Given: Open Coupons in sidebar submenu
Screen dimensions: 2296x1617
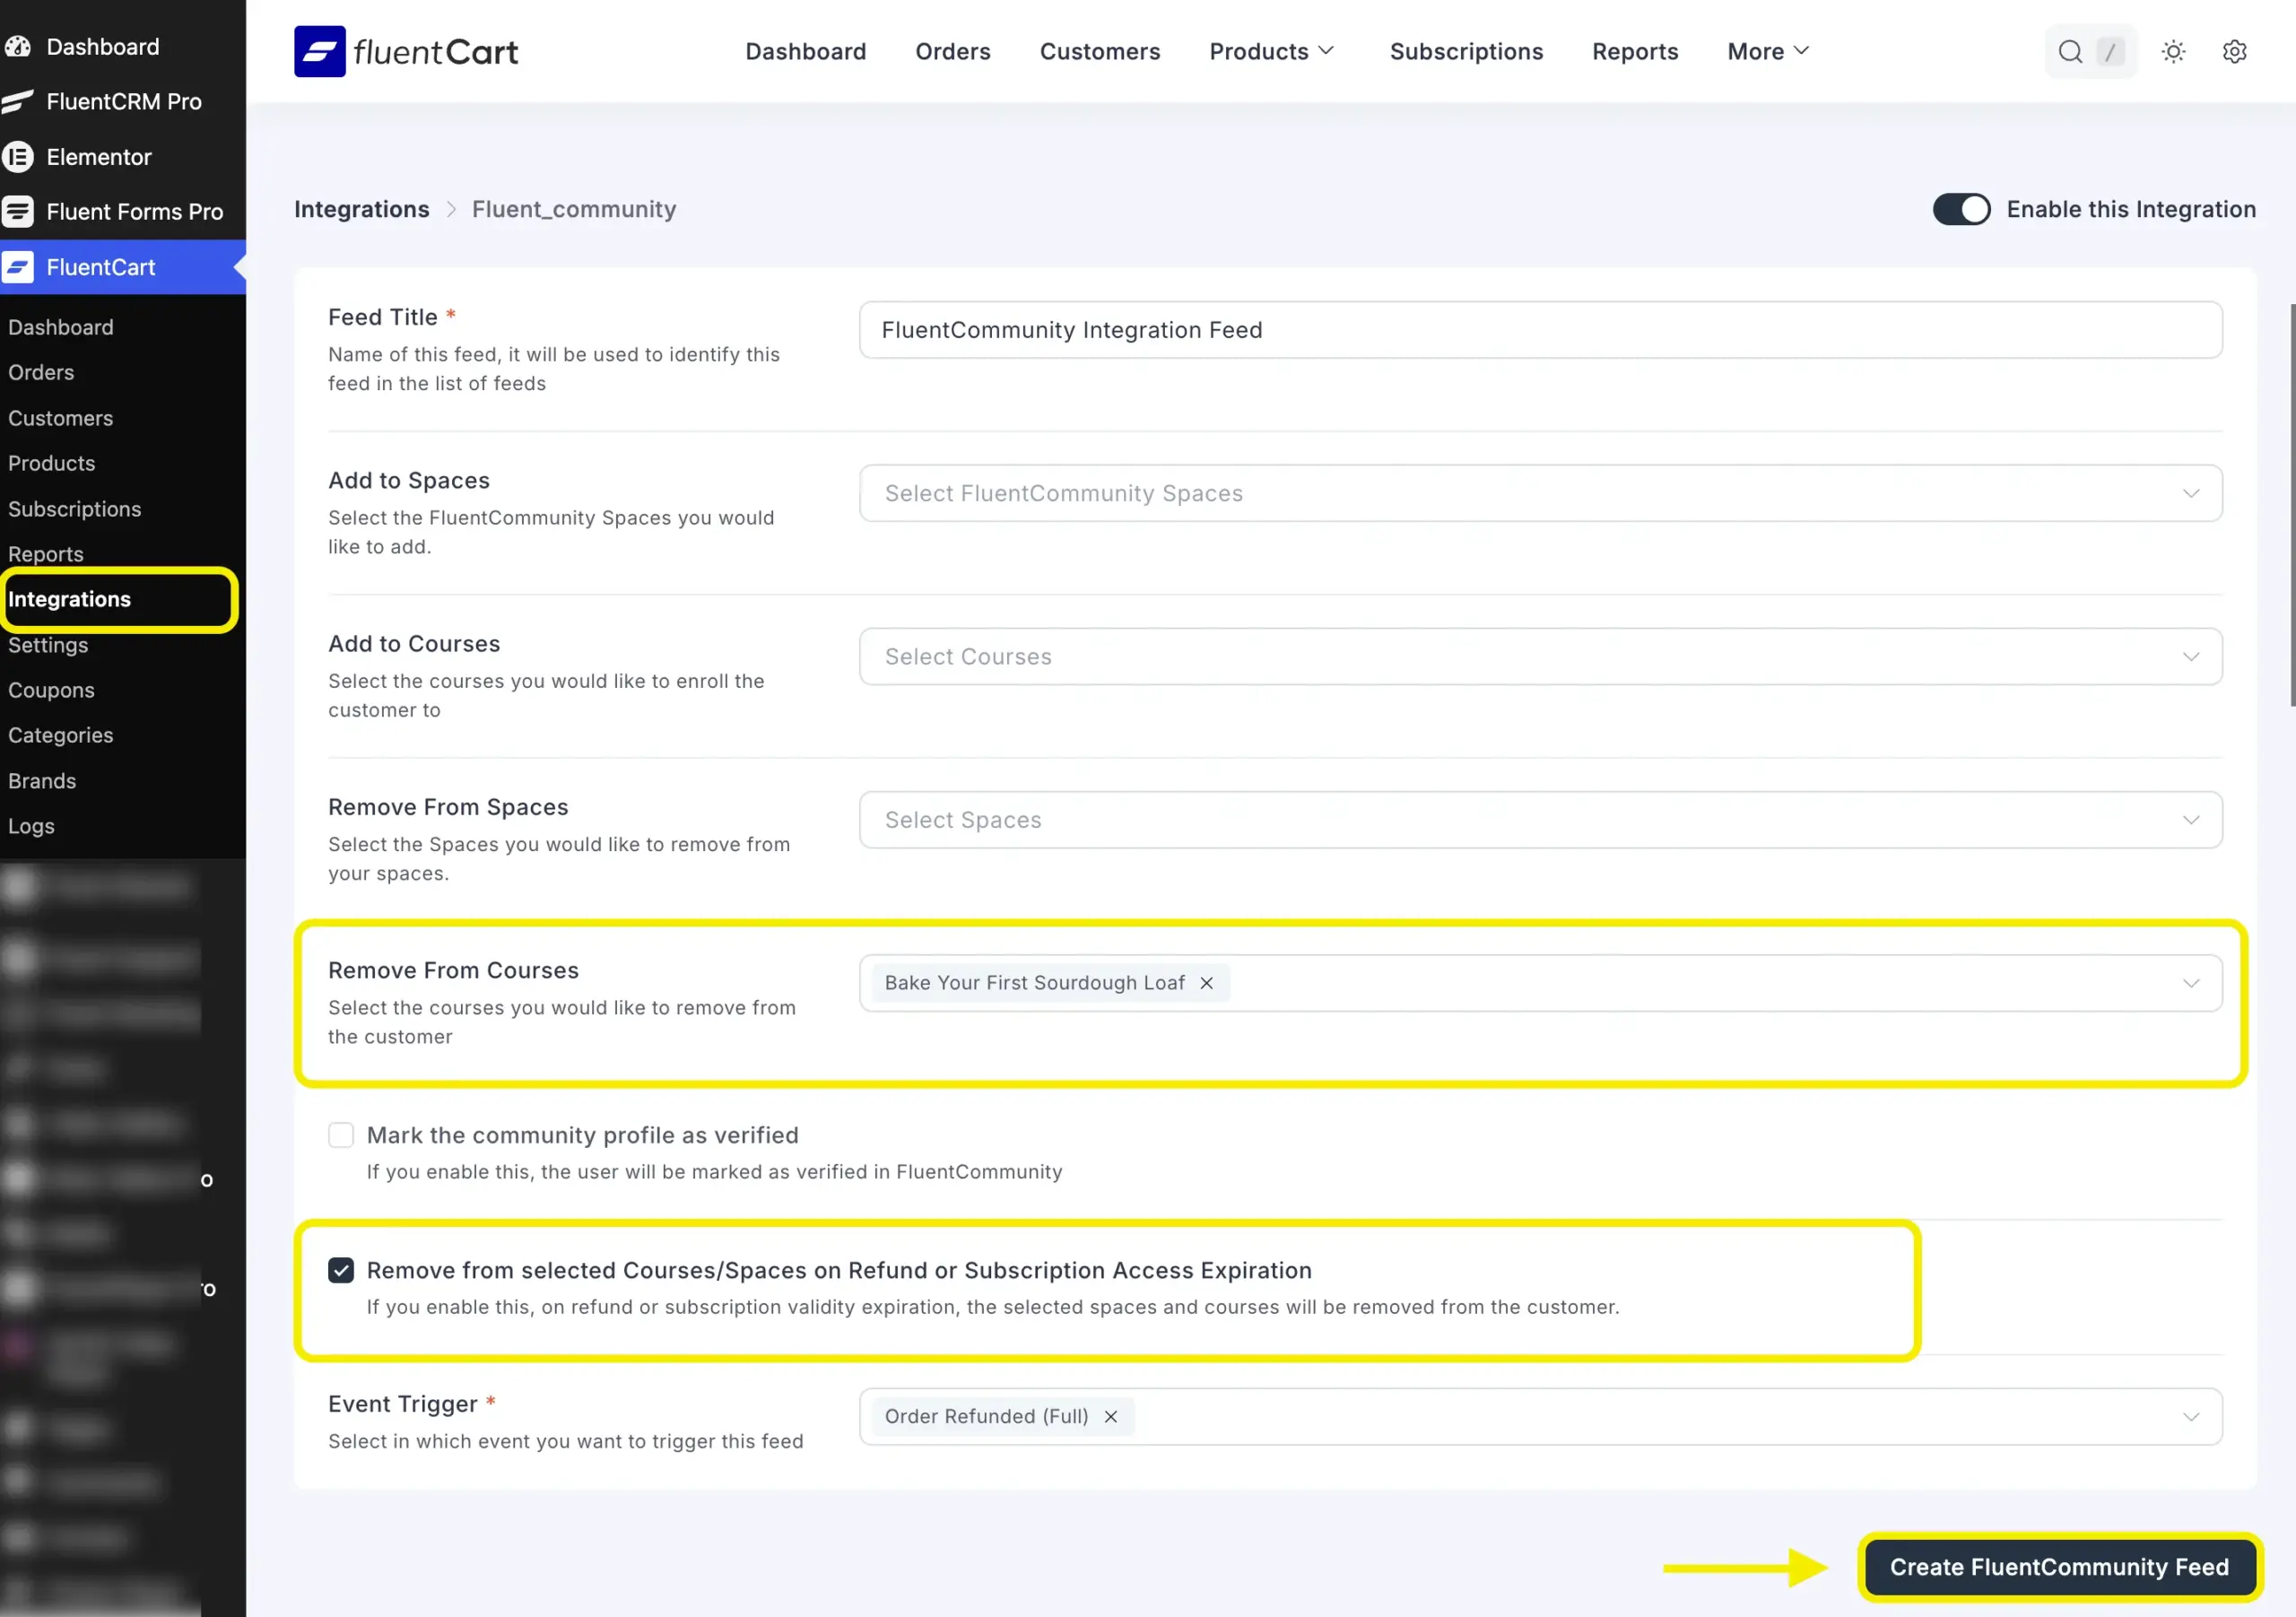Looking at the screenshot, I should (x=51, y=690).
